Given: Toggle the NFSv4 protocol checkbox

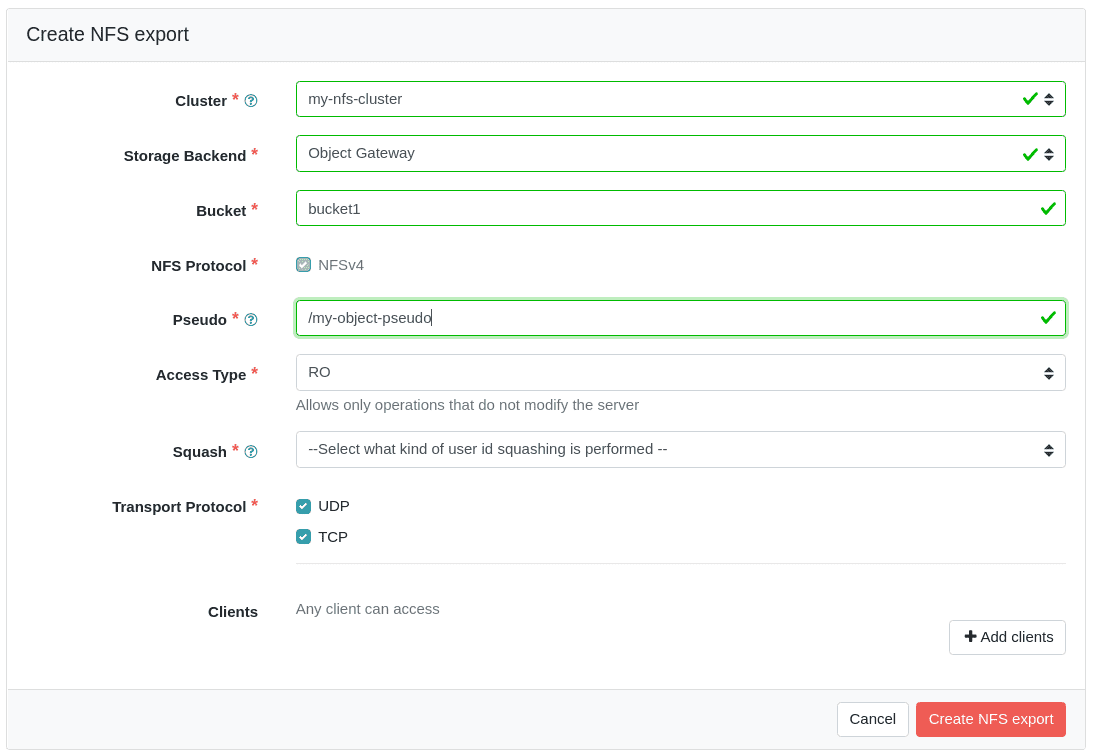Looking at the screenshot, I should pos(303,265).
